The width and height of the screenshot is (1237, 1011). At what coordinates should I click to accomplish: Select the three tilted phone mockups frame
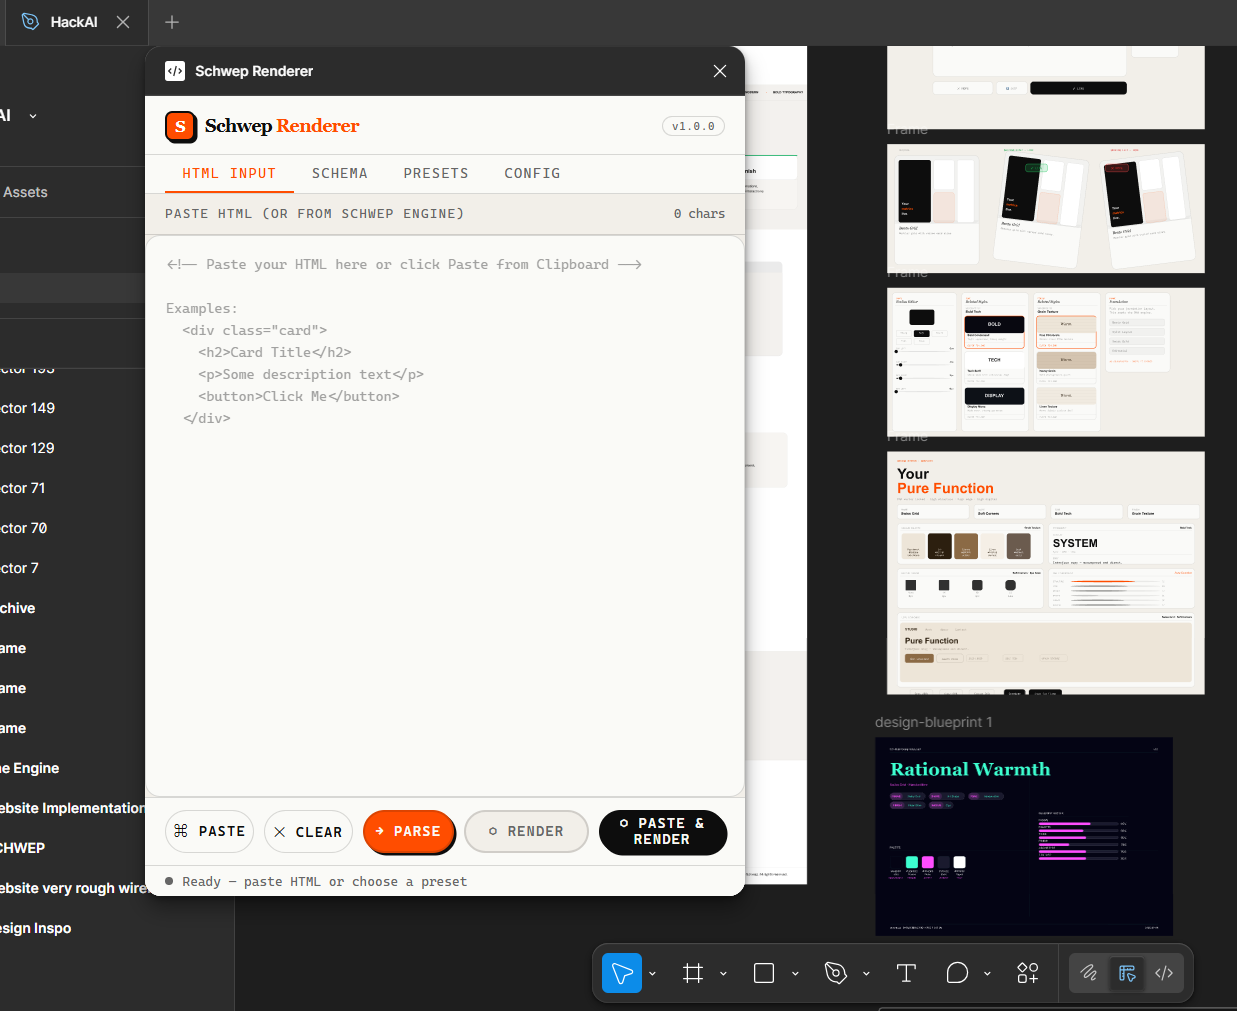point(1046,209)
